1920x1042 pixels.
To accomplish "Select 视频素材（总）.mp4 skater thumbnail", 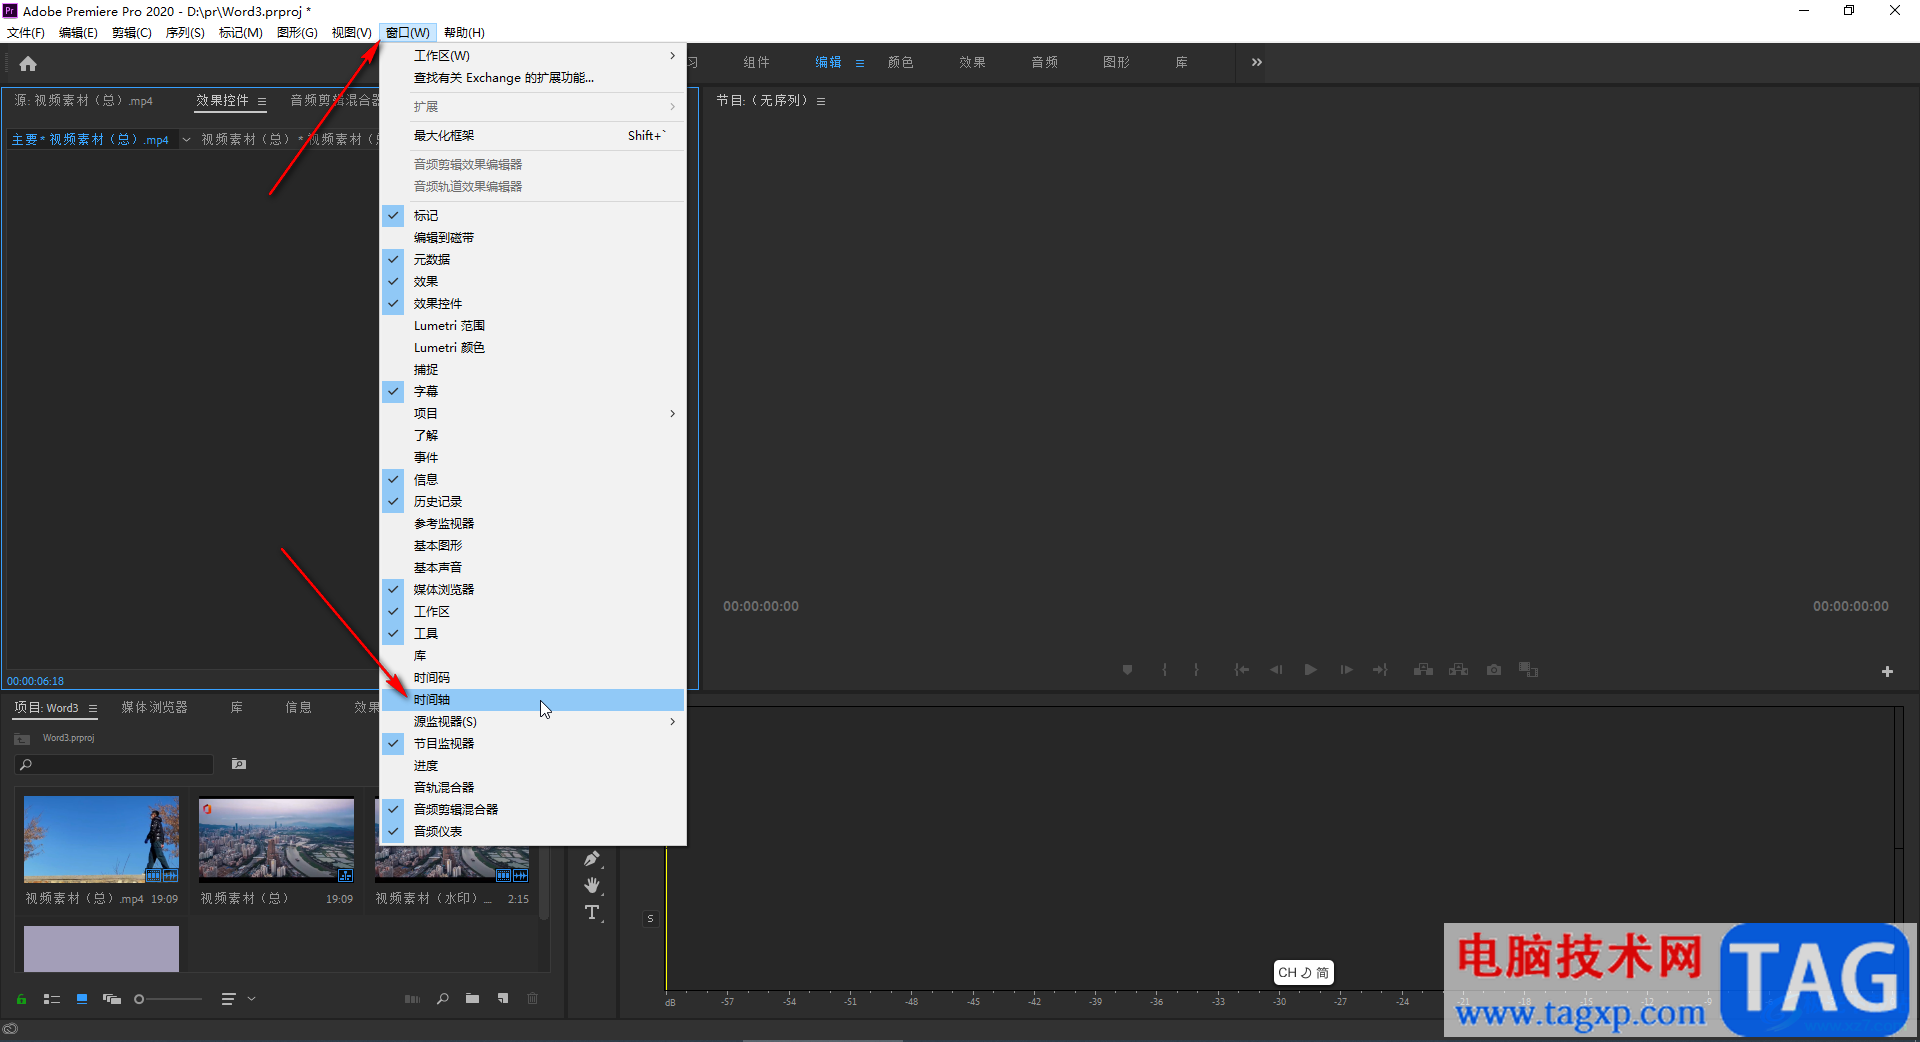I will point(101,839).
